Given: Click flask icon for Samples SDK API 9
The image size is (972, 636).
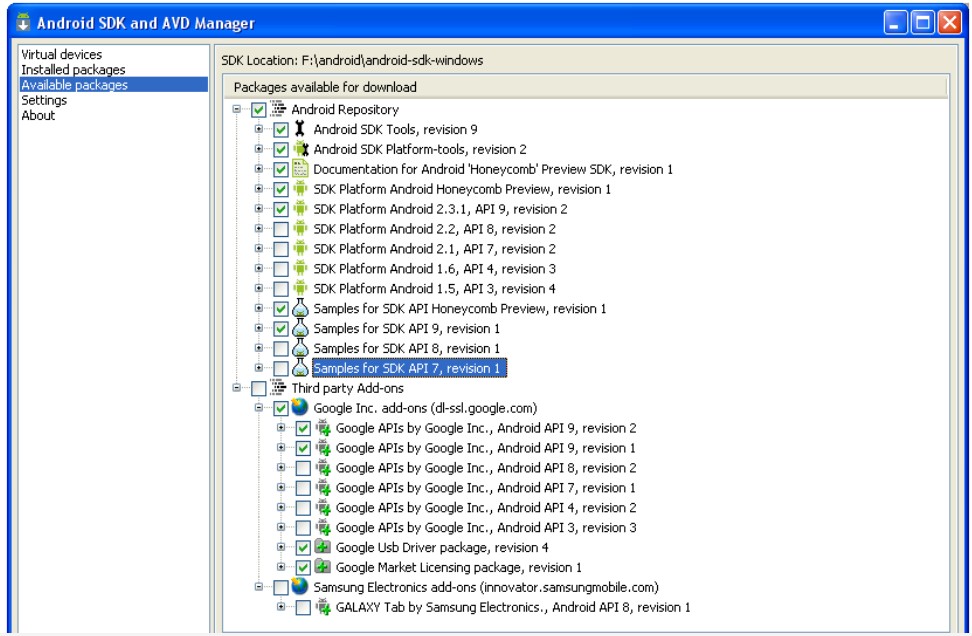Looking at the screenshot, I should coord(300,328).
